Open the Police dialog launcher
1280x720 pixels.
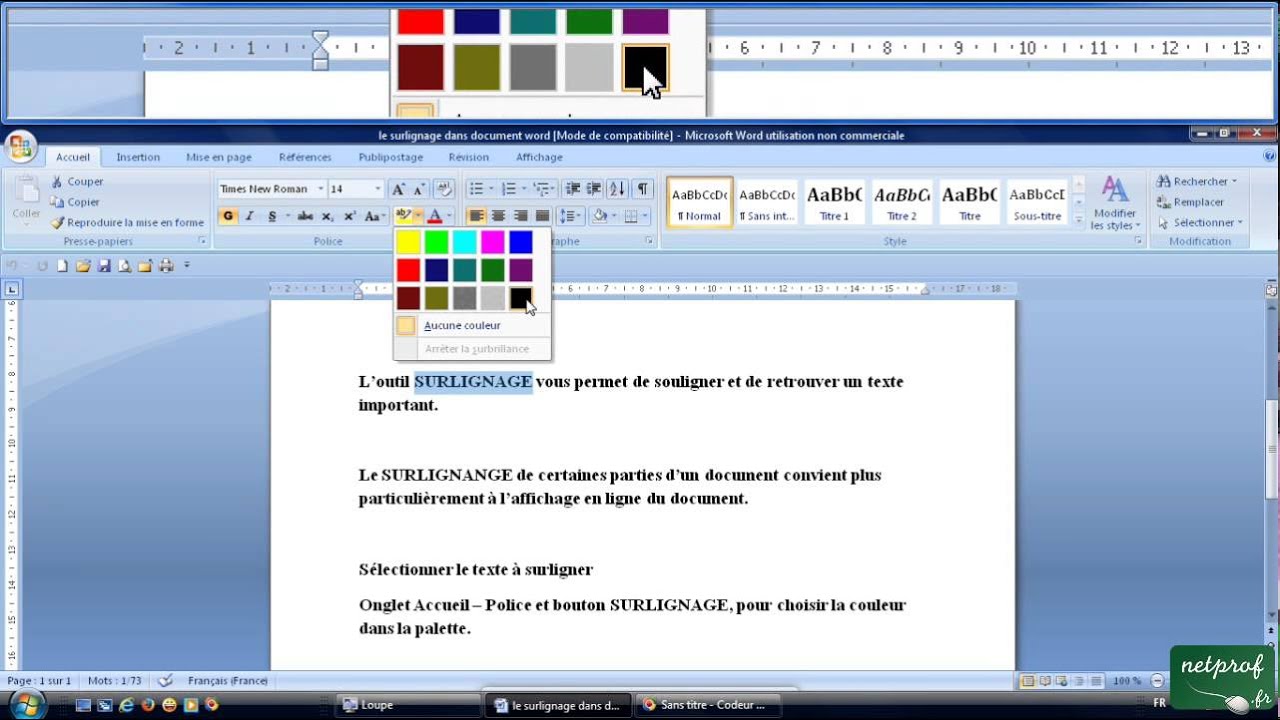(x=453, y=241)
